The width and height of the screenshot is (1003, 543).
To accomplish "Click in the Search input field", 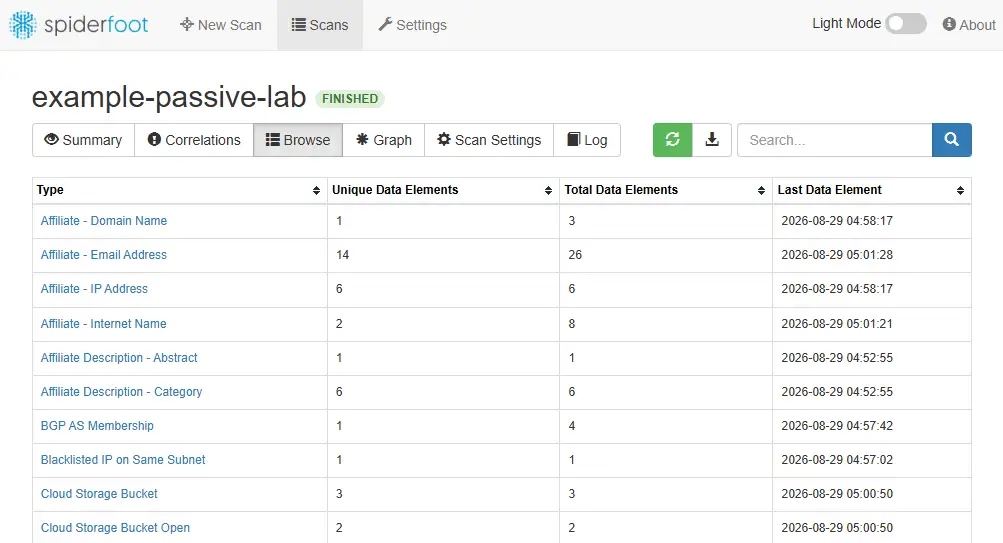I will point(835,140).
